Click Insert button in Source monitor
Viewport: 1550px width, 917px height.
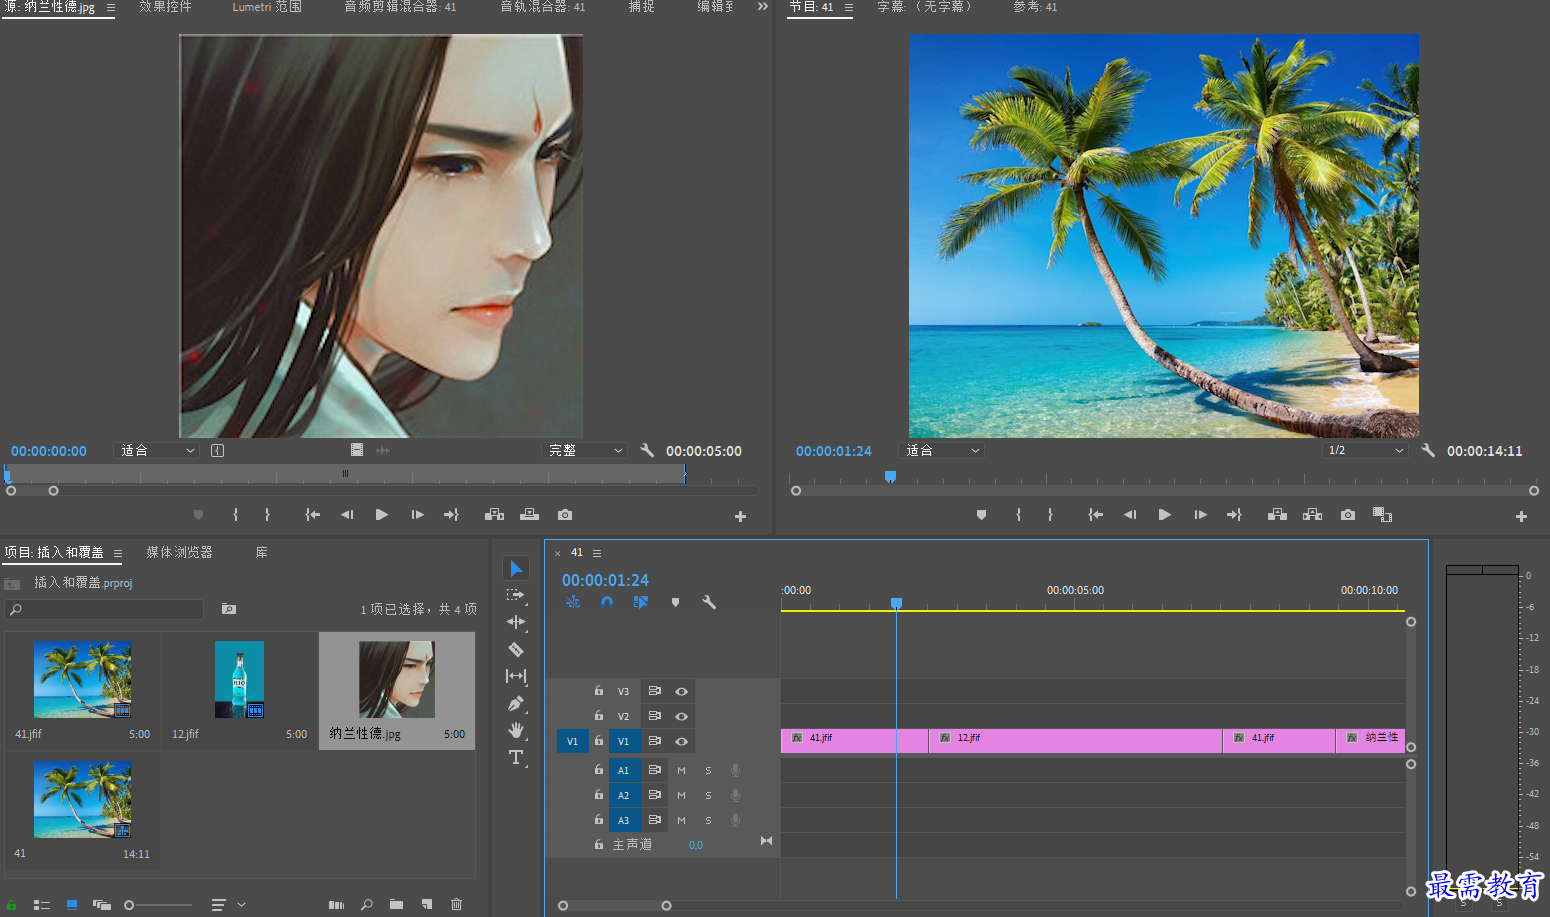(x=494, y=514)
